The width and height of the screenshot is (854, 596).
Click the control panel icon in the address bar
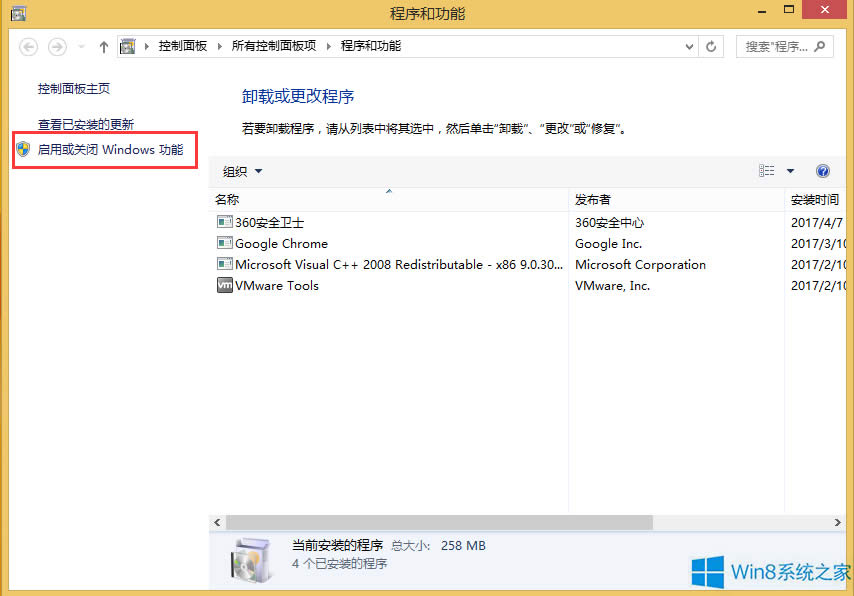127,46
